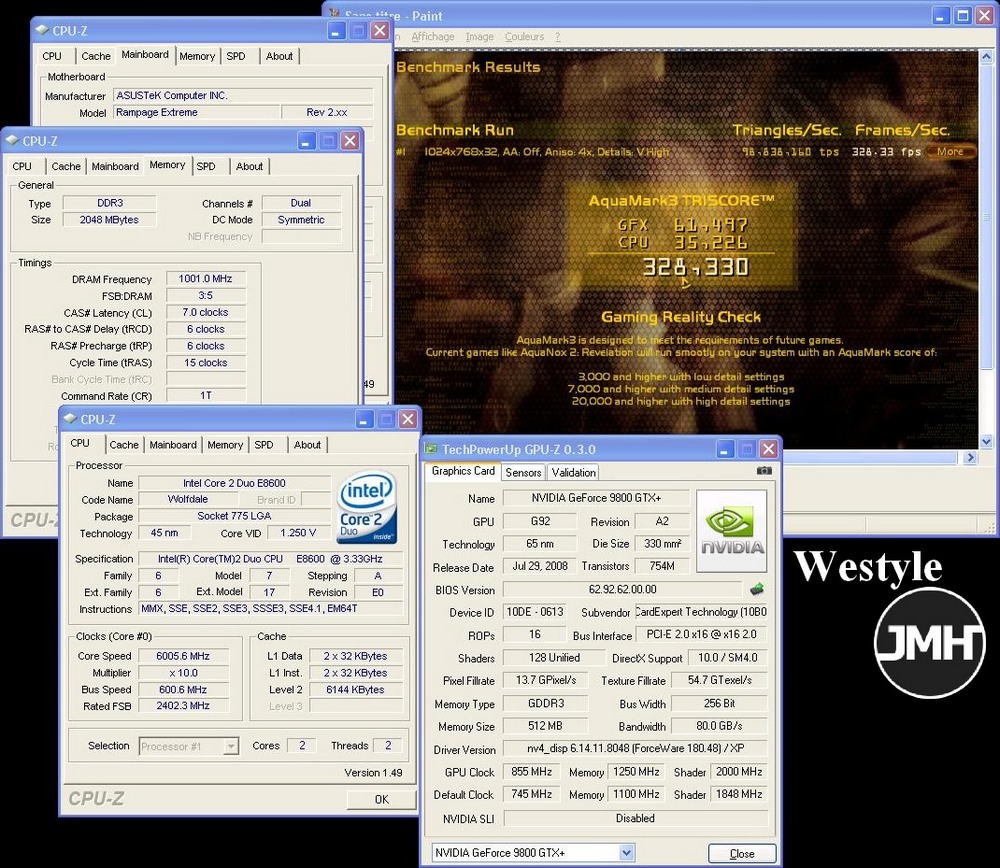Open Mainboard tab in front CPU-Z window
The height and width of the screenshot is (868, 1000).
[x=173, y=445]
